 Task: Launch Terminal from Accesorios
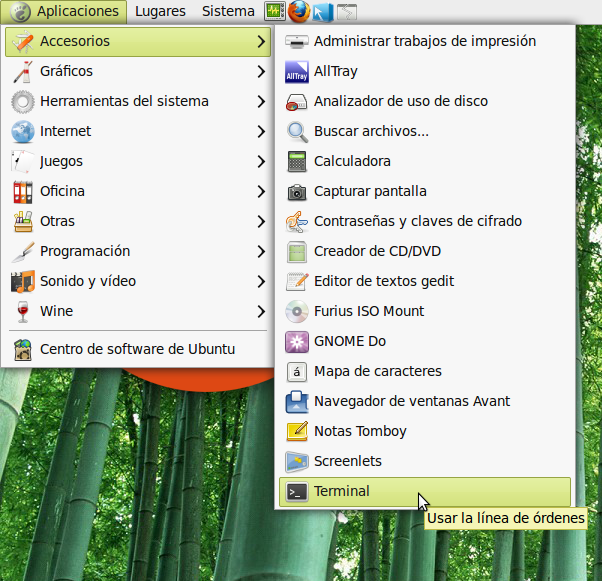click(x=425, y=492)
